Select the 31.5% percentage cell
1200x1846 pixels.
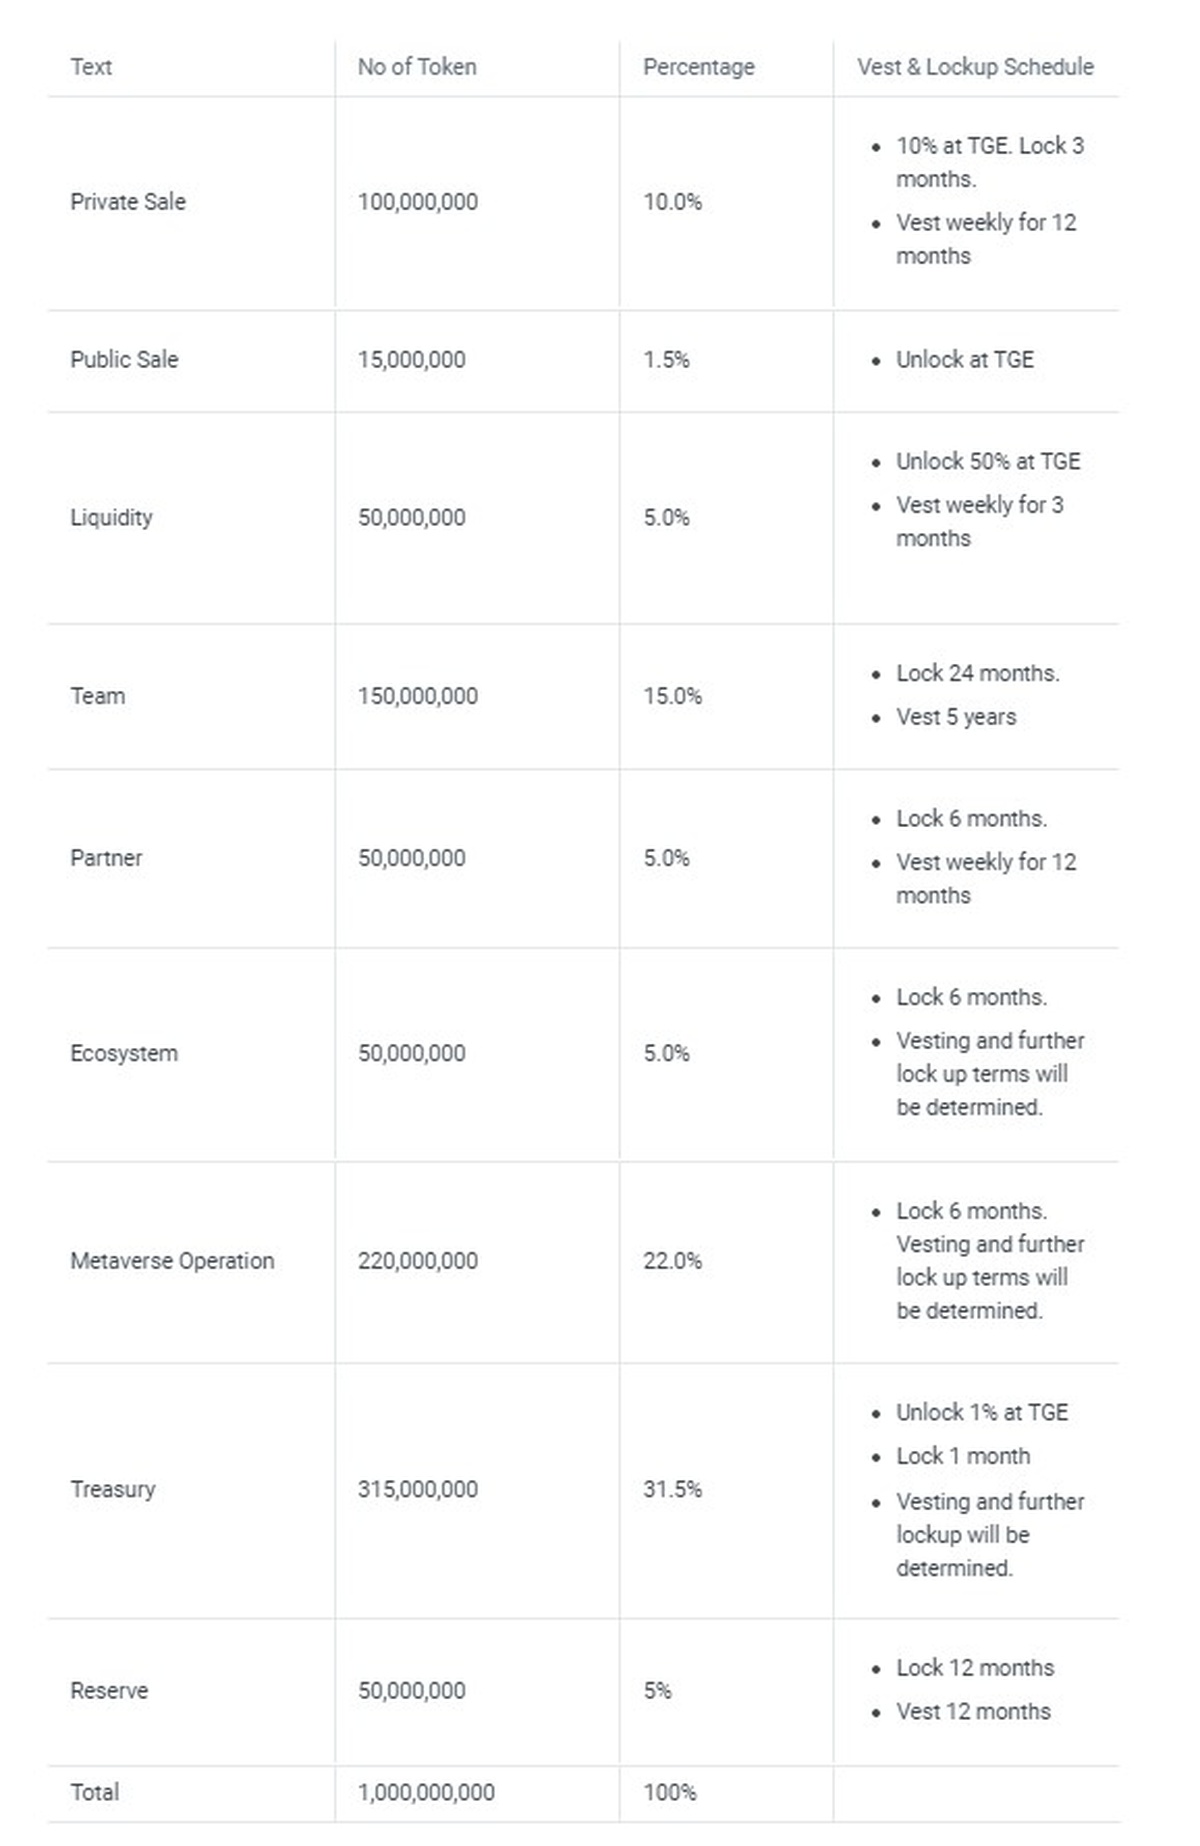(x=672, y=1490)
